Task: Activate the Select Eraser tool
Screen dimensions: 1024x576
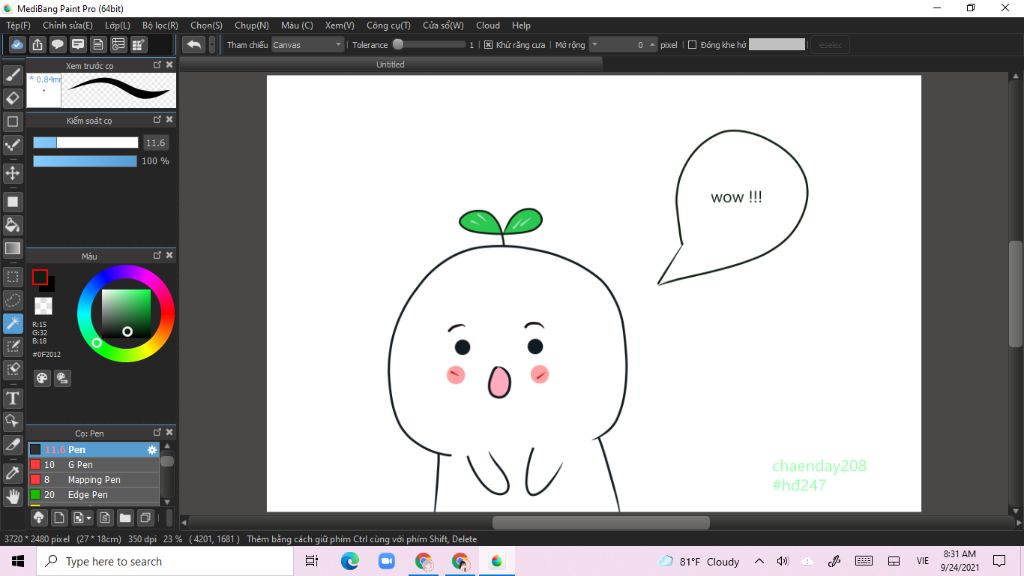Action: [12, 370]
